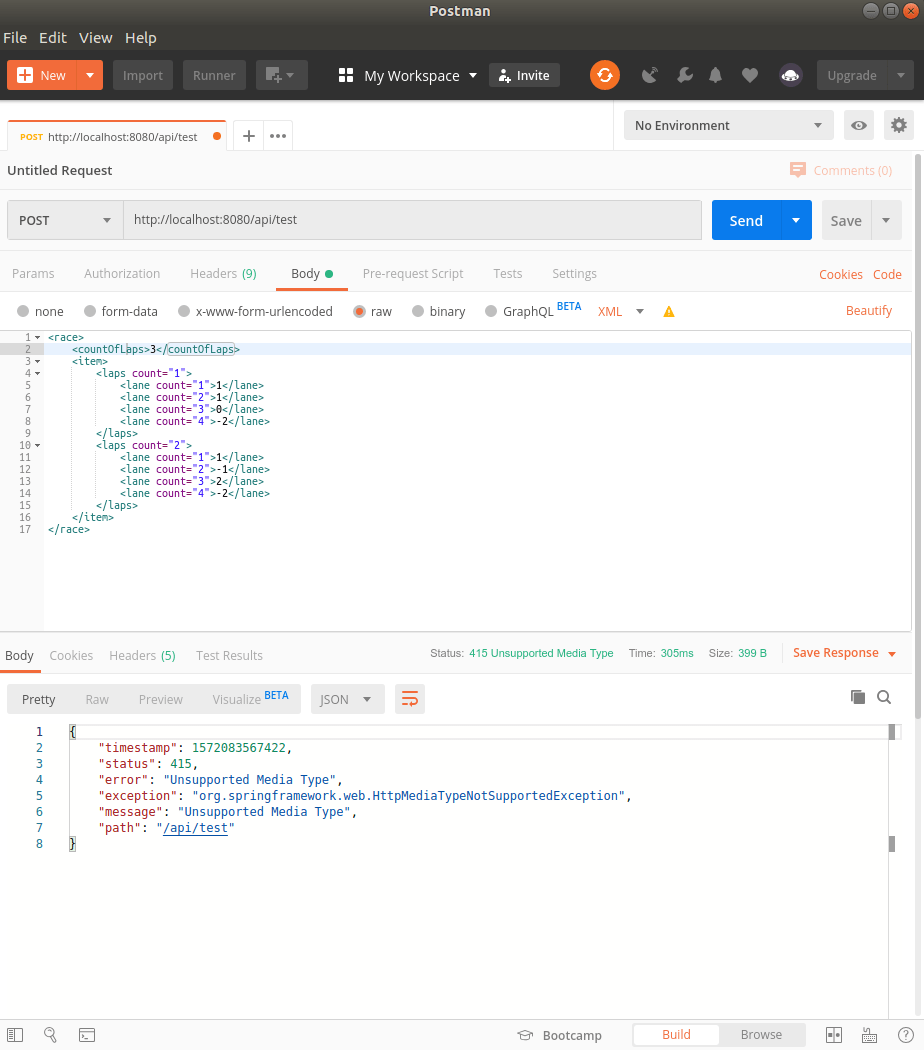Click the Beautify link
Image resolution: width=924 pixels, height=1050 pixels.
click(868, 311)
